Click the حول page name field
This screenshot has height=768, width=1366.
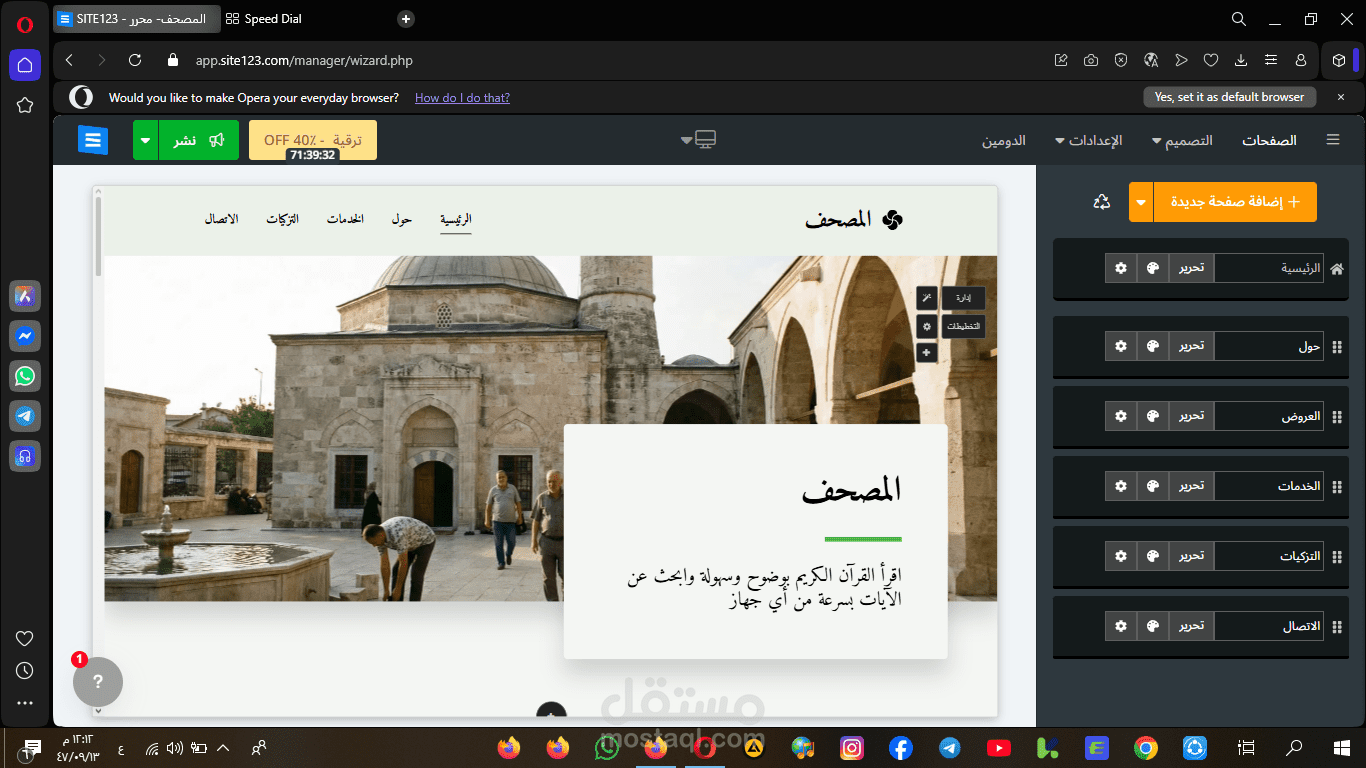1269,346
